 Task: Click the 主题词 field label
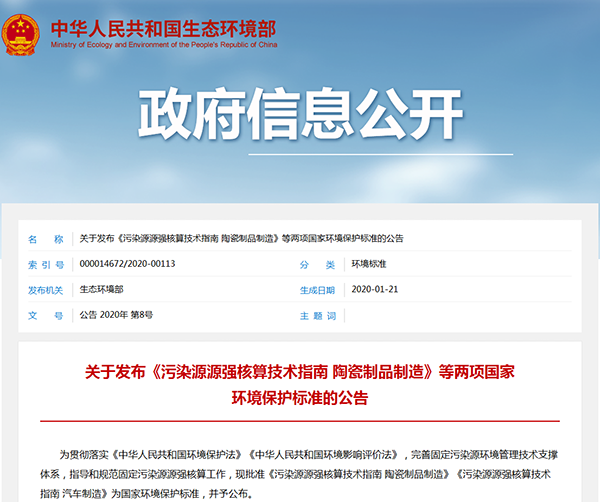[318, 315]
